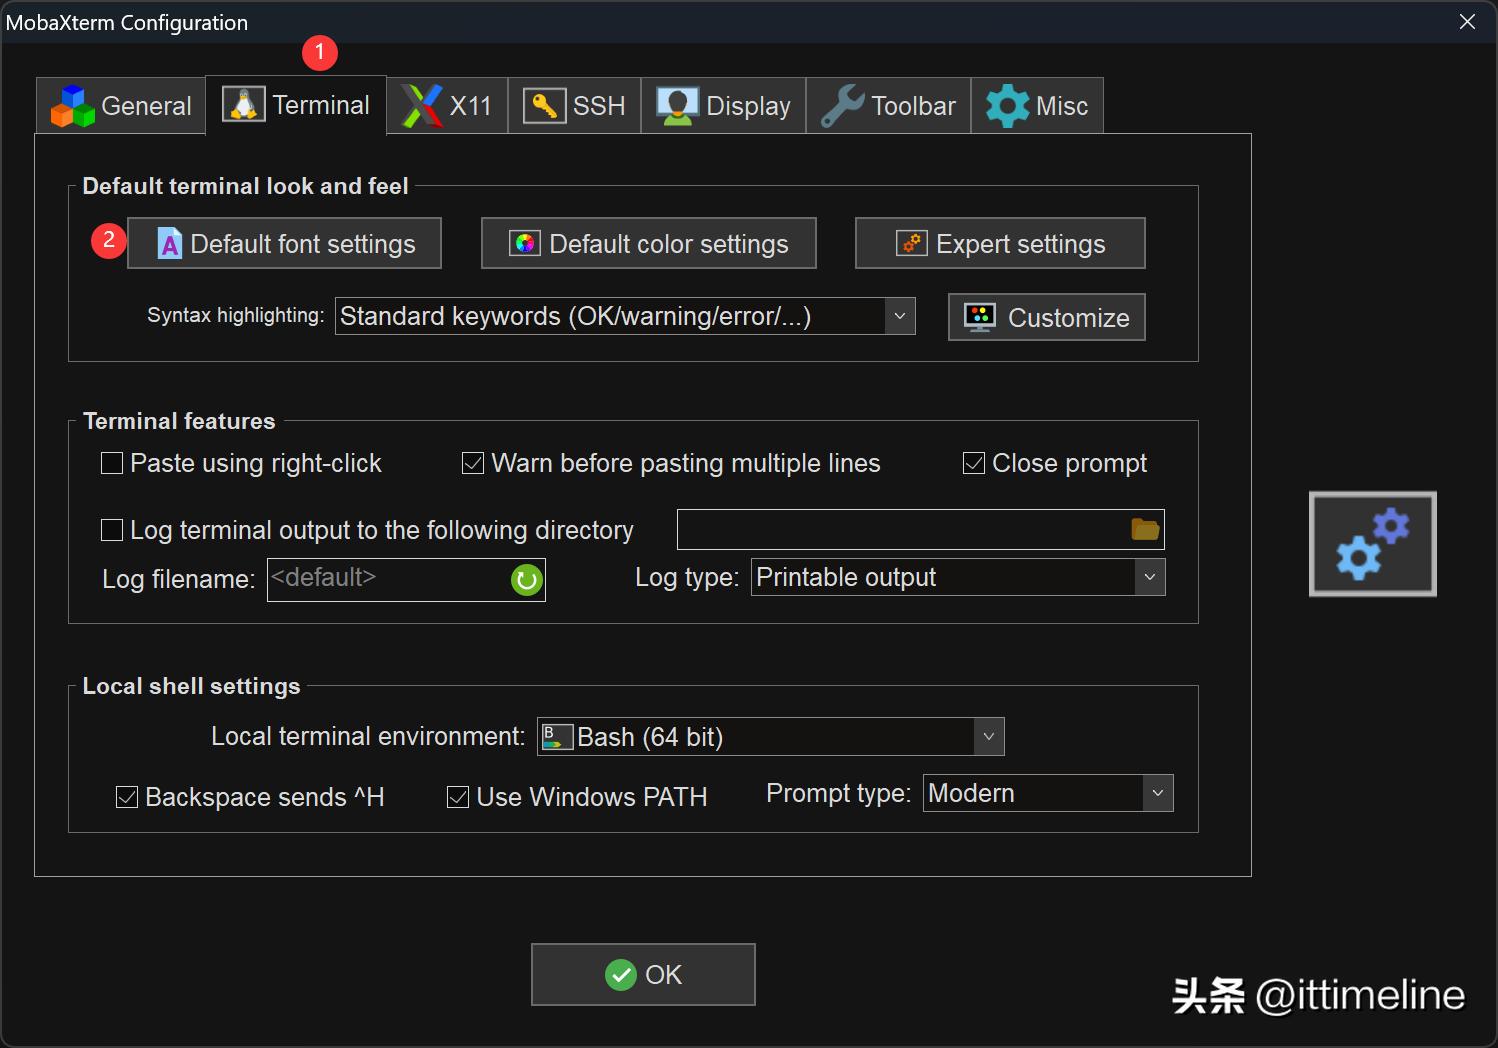Open the Misc tab with gear icon
Viewport: 1498px width, 1048px height.
(1037, 106)
